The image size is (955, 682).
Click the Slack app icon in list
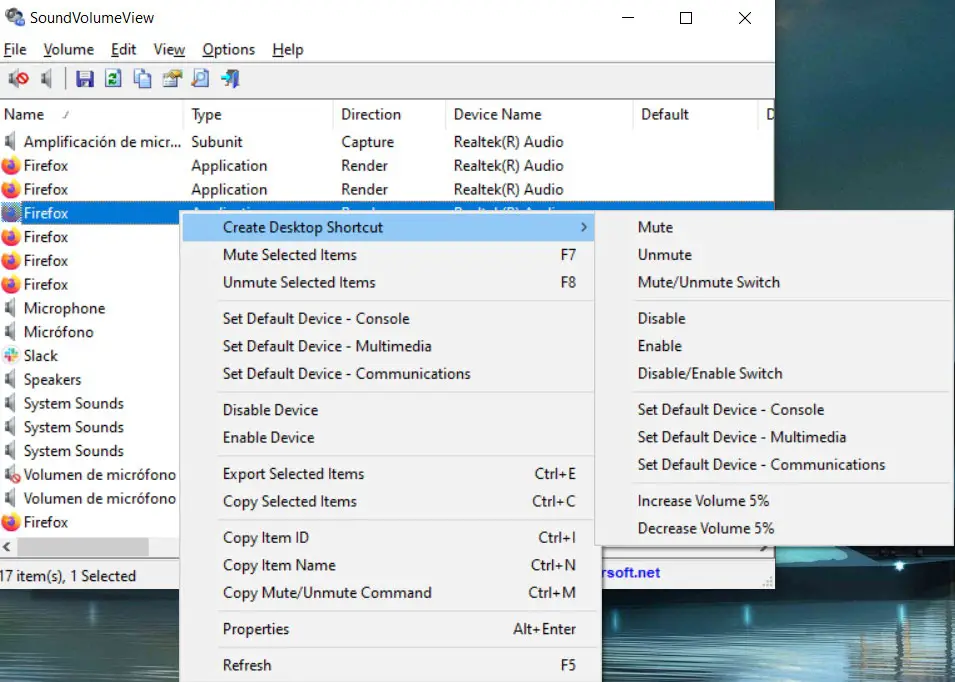click(10, 356)
